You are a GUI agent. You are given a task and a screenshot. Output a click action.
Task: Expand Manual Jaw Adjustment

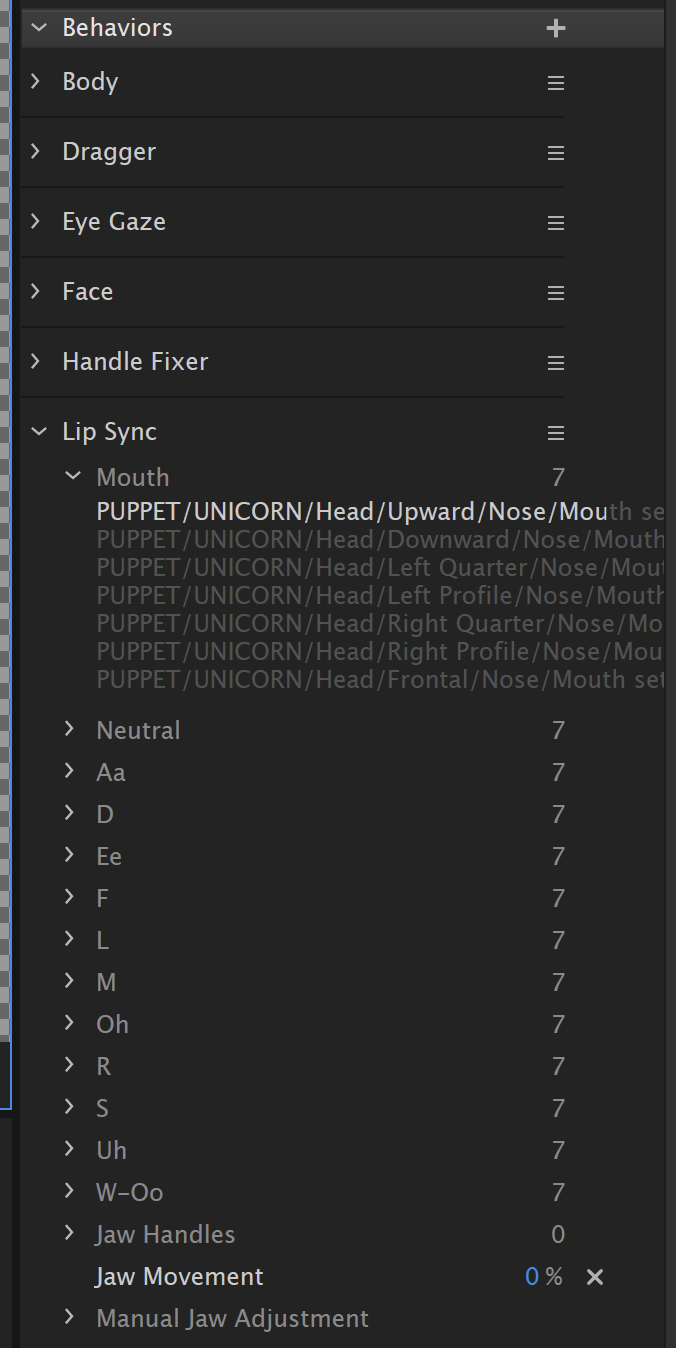click(70, 1317)
